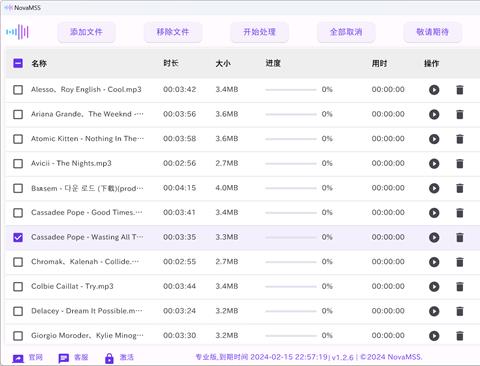The height and width of the screenshot is (366, 480).
Task: Tick Delacey - Dream It Possible checkbox
Action: point(18,311)
